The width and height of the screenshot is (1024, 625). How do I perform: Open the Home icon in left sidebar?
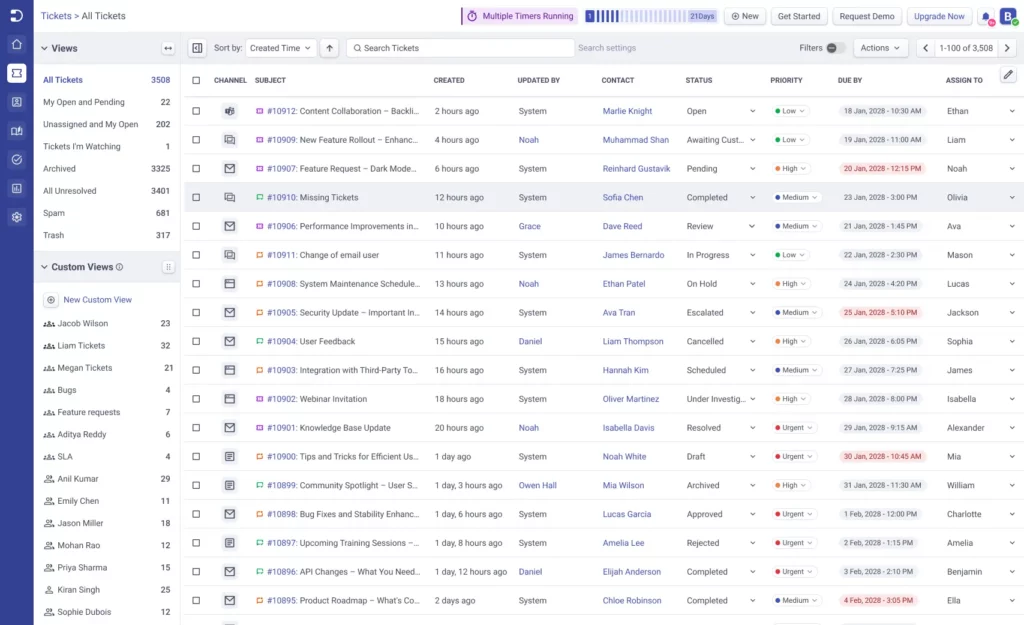pos(16,44)
